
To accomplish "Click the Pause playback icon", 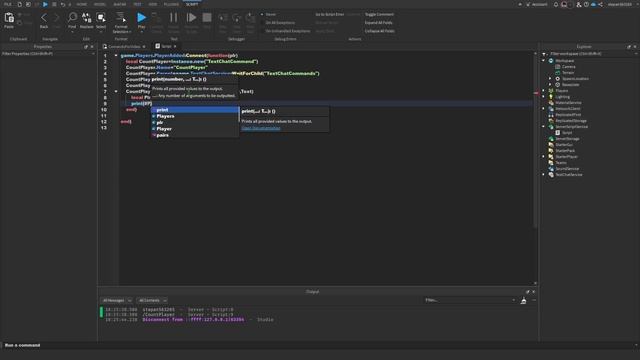I will [173, 17].
